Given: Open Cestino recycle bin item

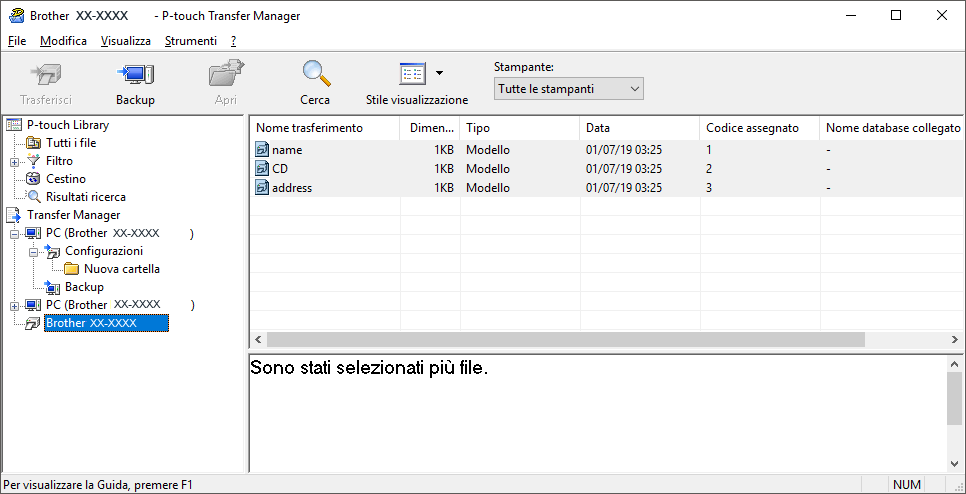Looking at the screenshot, I should 65,179.
